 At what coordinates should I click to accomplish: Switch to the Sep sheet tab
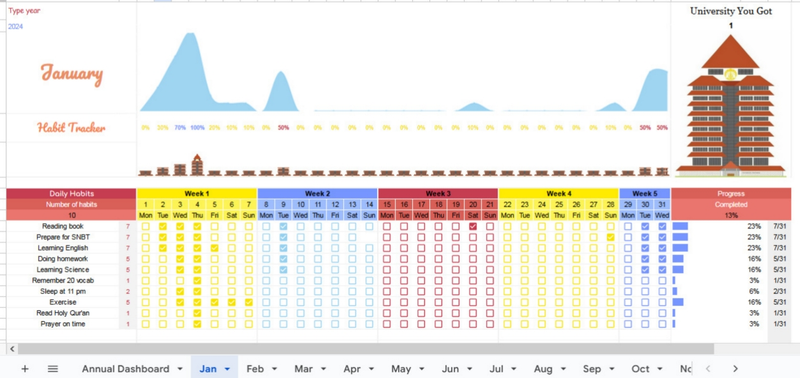click(592, 369)
